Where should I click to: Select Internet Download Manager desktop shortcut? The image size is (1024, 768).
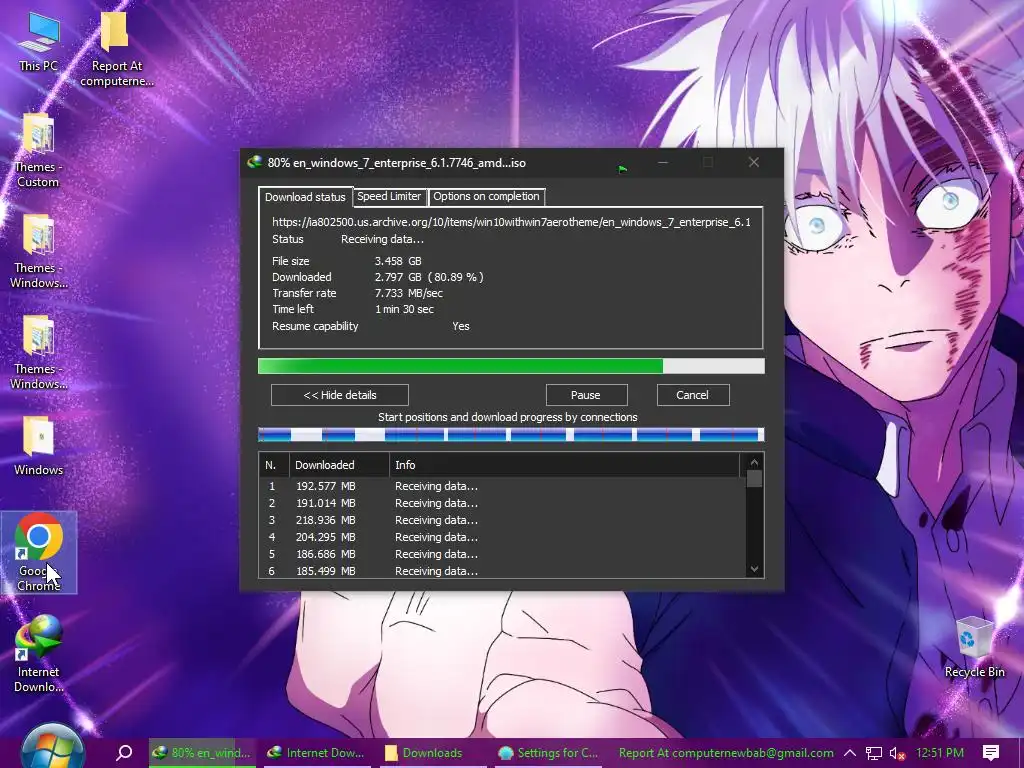[x=39, y=653]
